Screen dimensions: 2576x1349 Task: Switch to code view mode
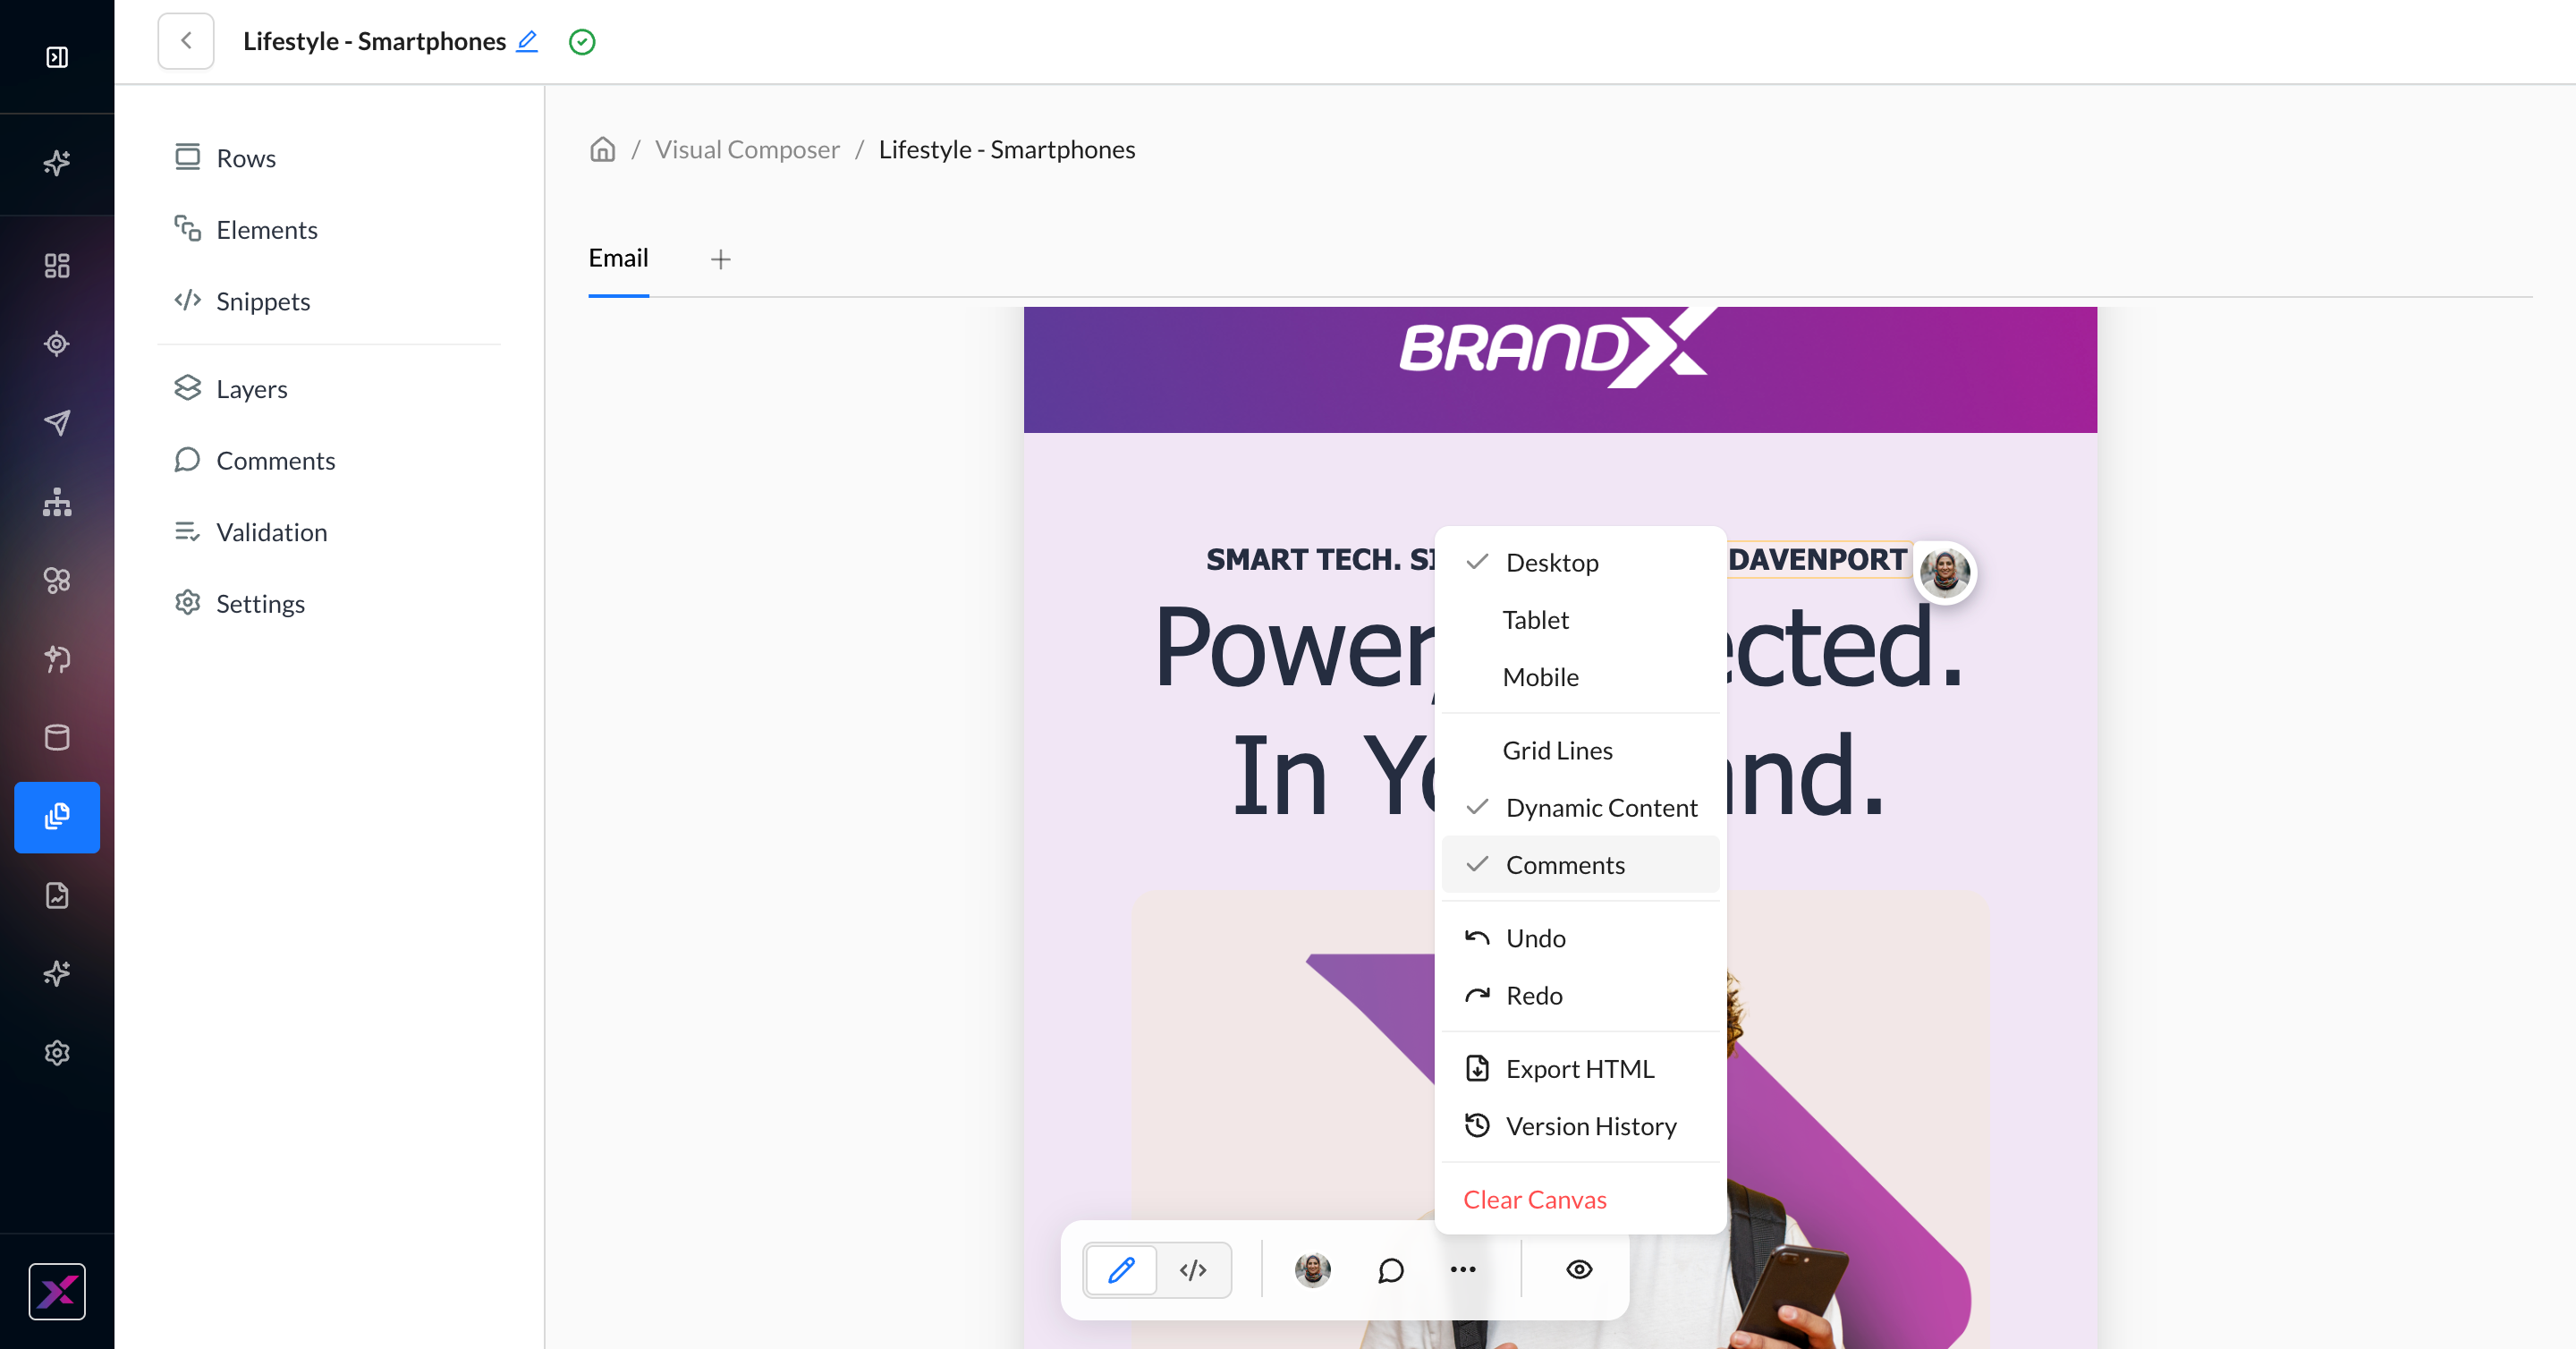[x=1193, y=1270]
